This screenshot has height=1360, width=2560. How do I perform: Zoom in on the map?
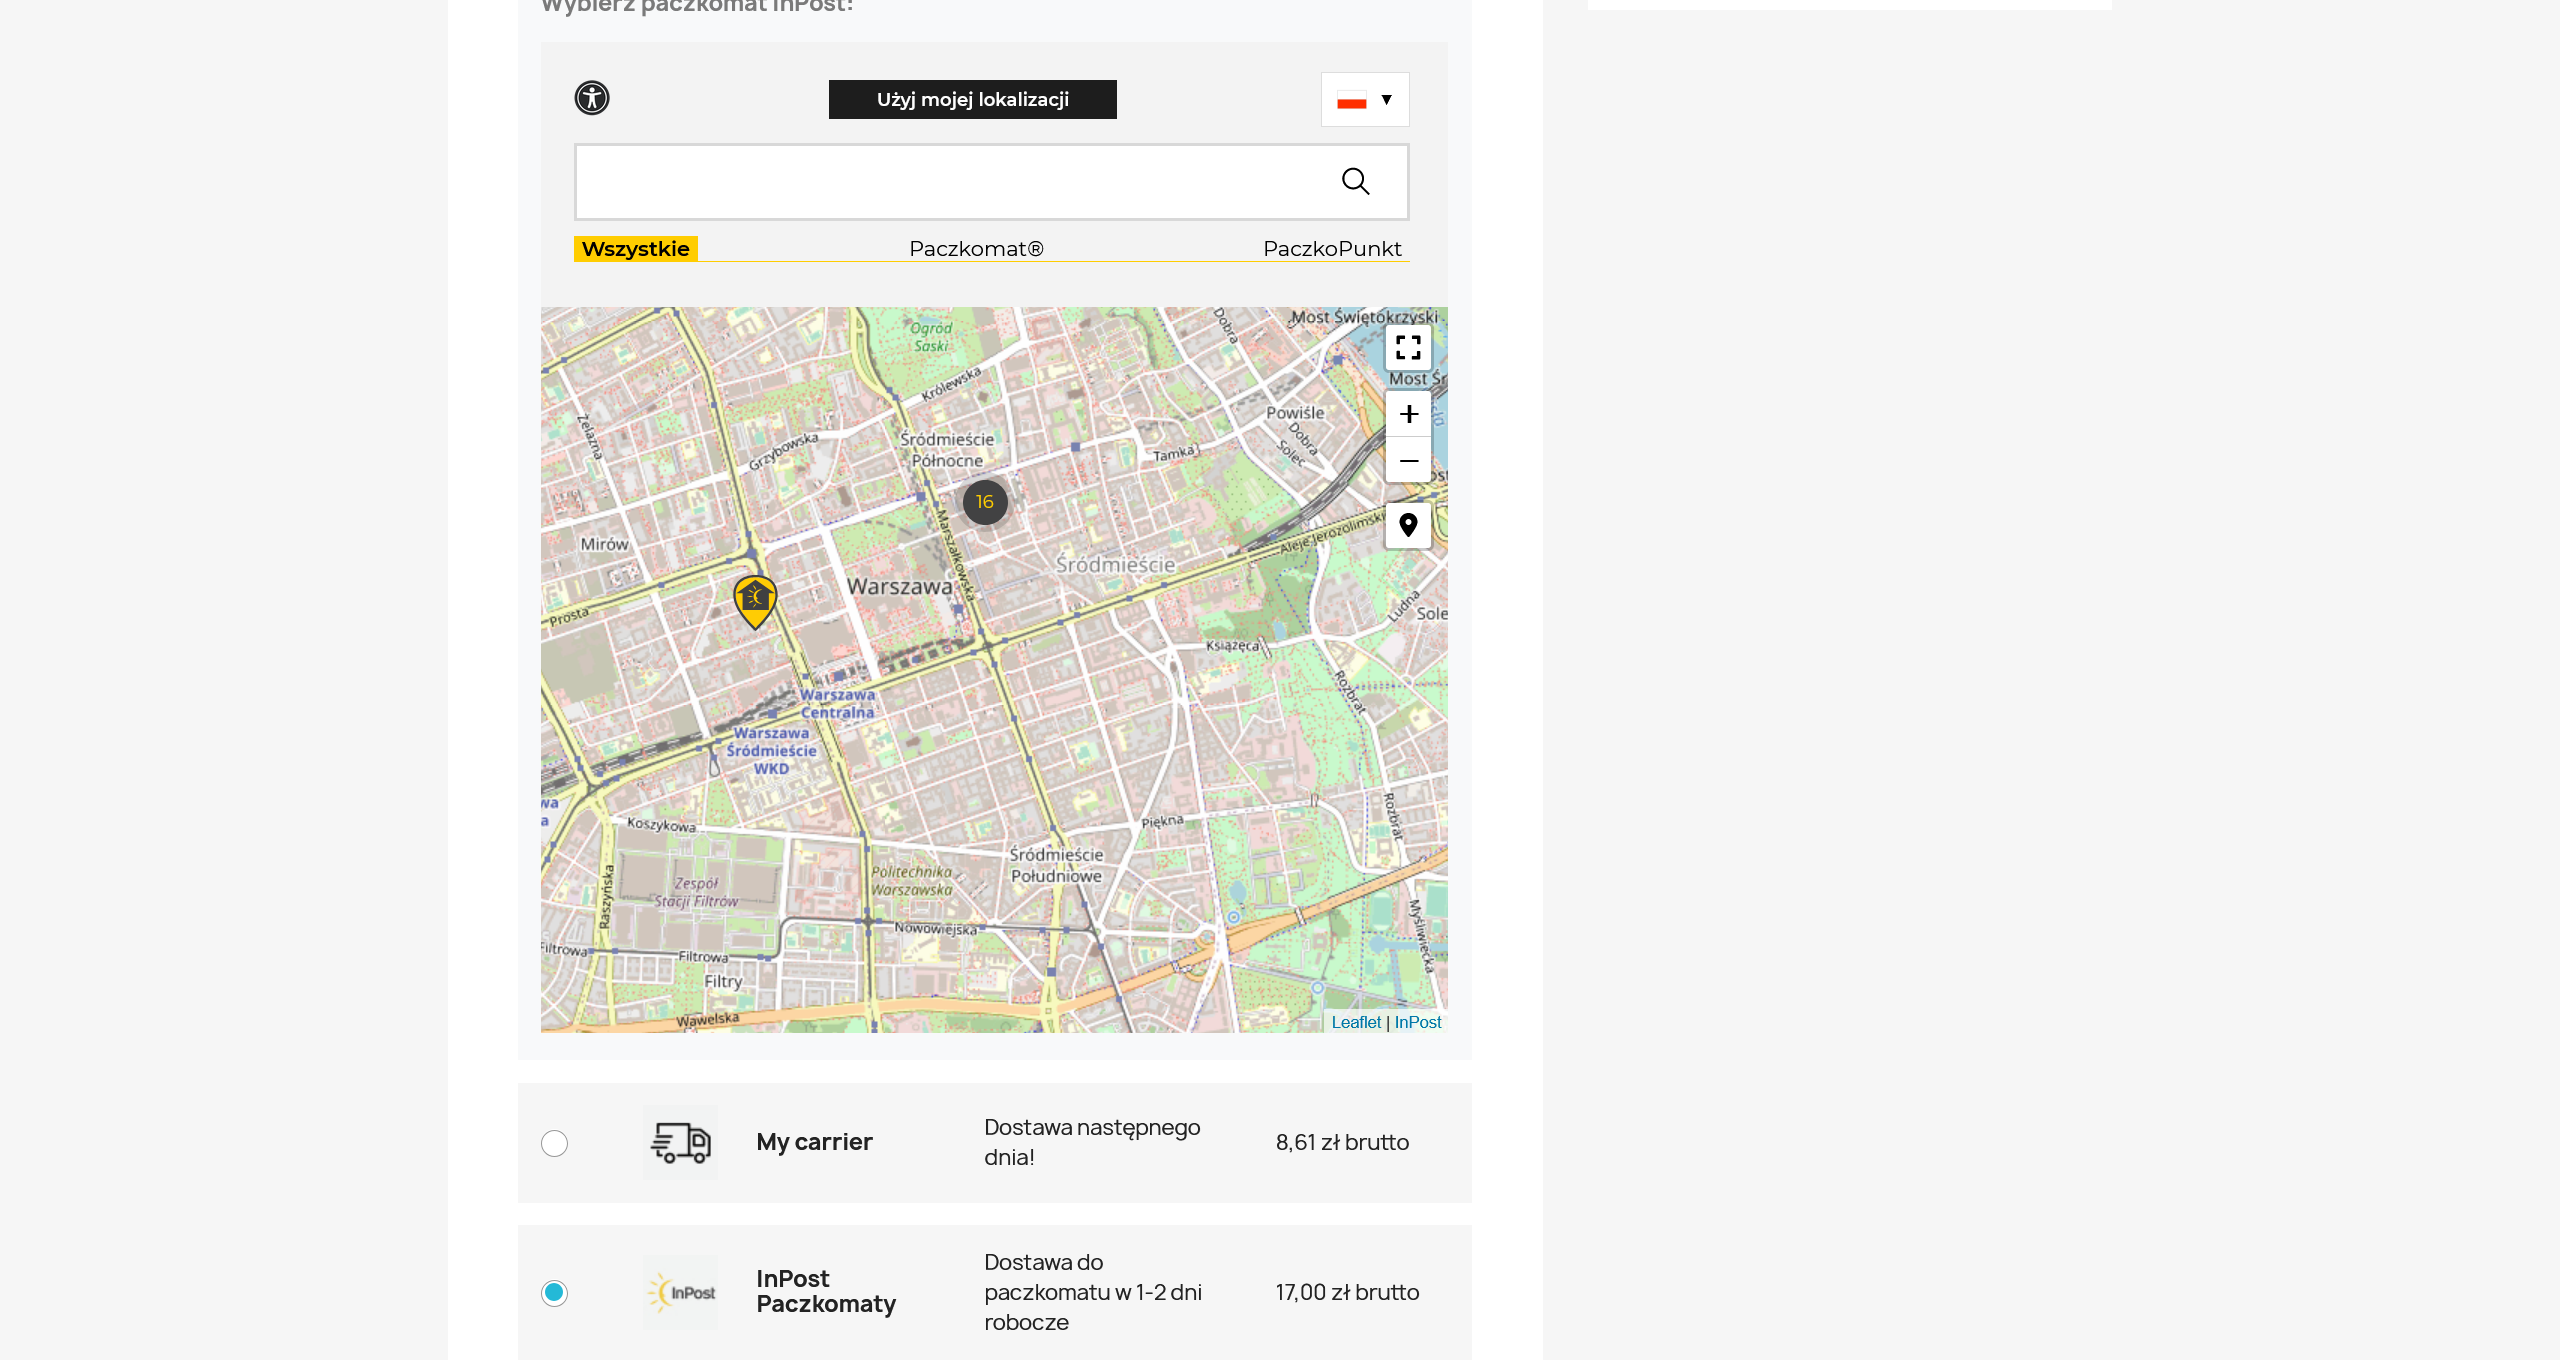click(1408, 414)
